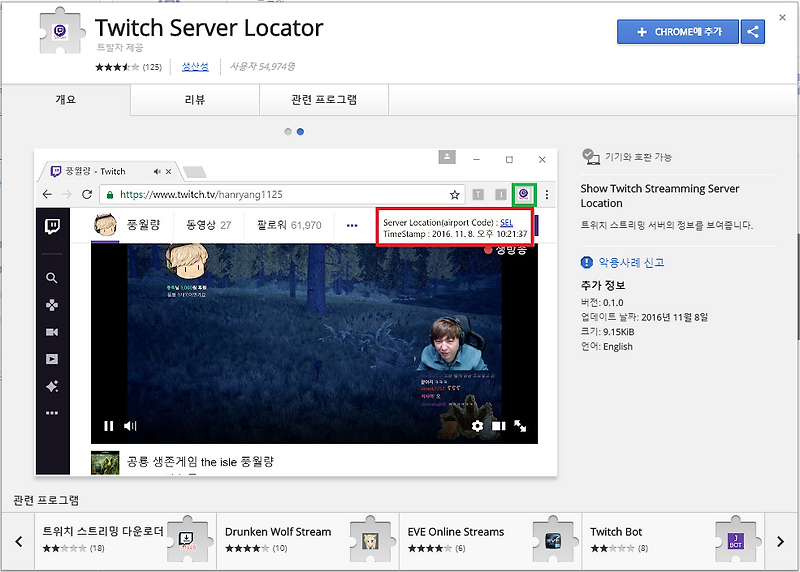
Task: Toggle fullscreen in video player
Action: (x=520, y=426)
